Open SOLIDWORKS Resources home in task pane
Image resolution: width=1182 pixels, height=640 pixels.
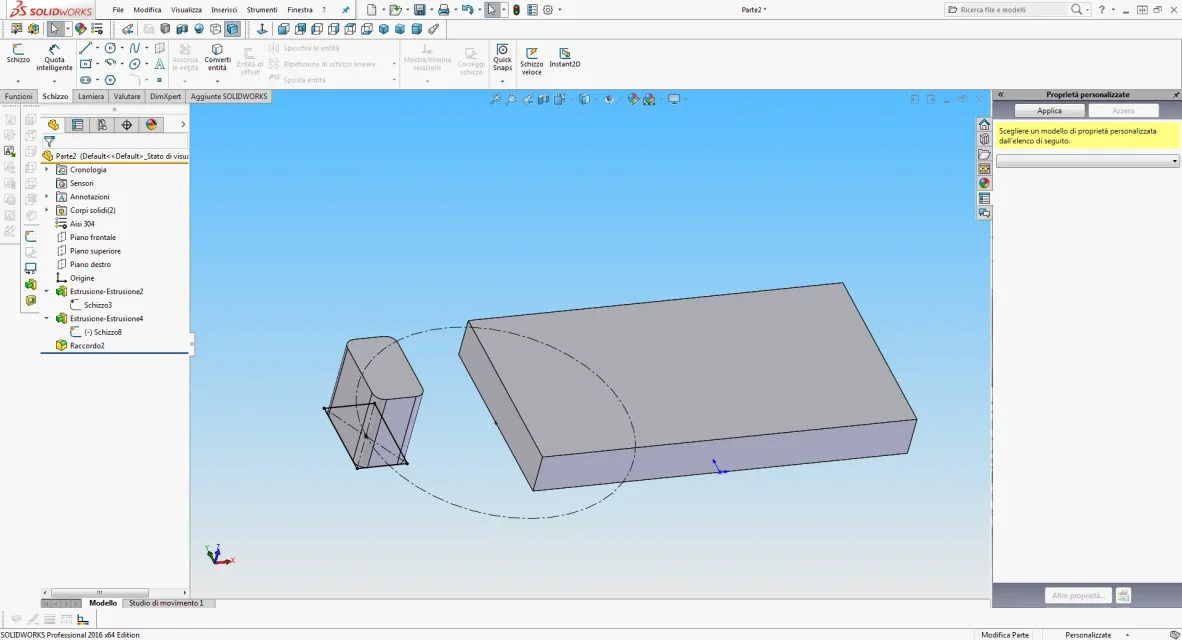(x=984, y=124)
